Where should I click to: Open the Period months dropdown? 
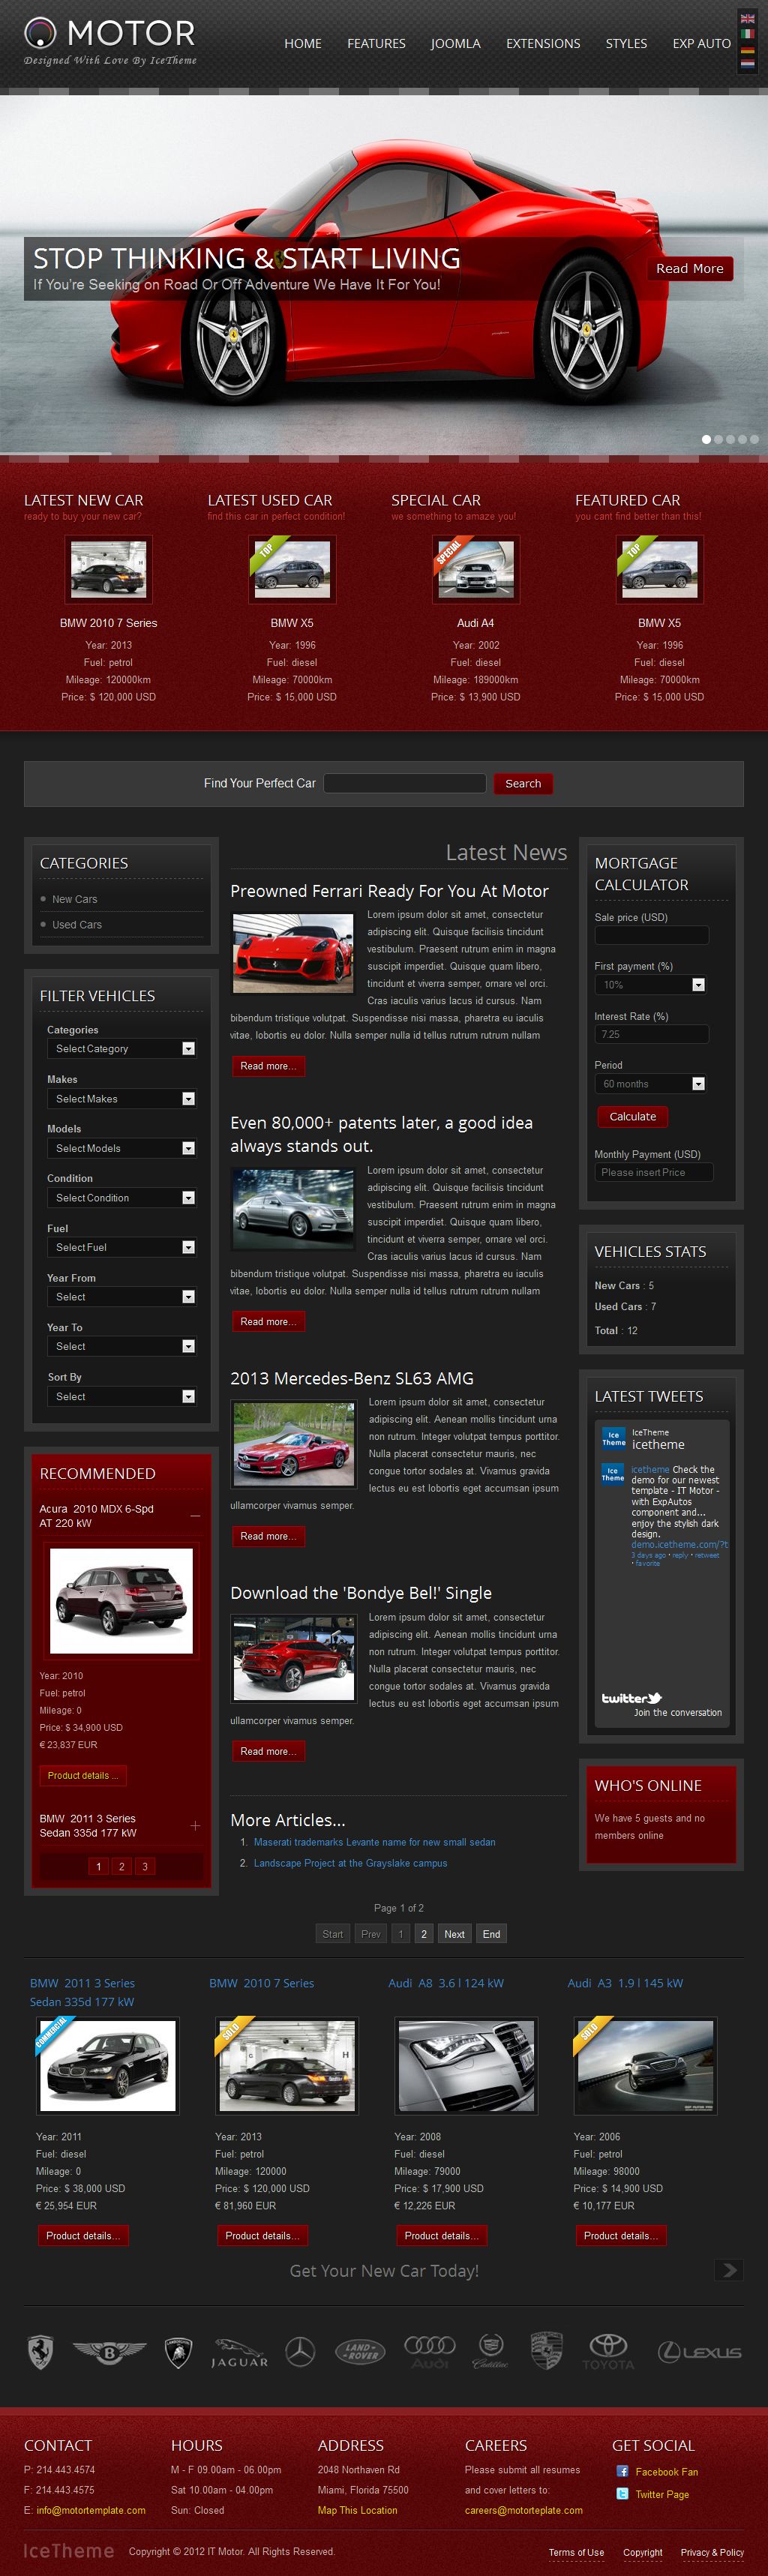click(x=651, y=1084)
